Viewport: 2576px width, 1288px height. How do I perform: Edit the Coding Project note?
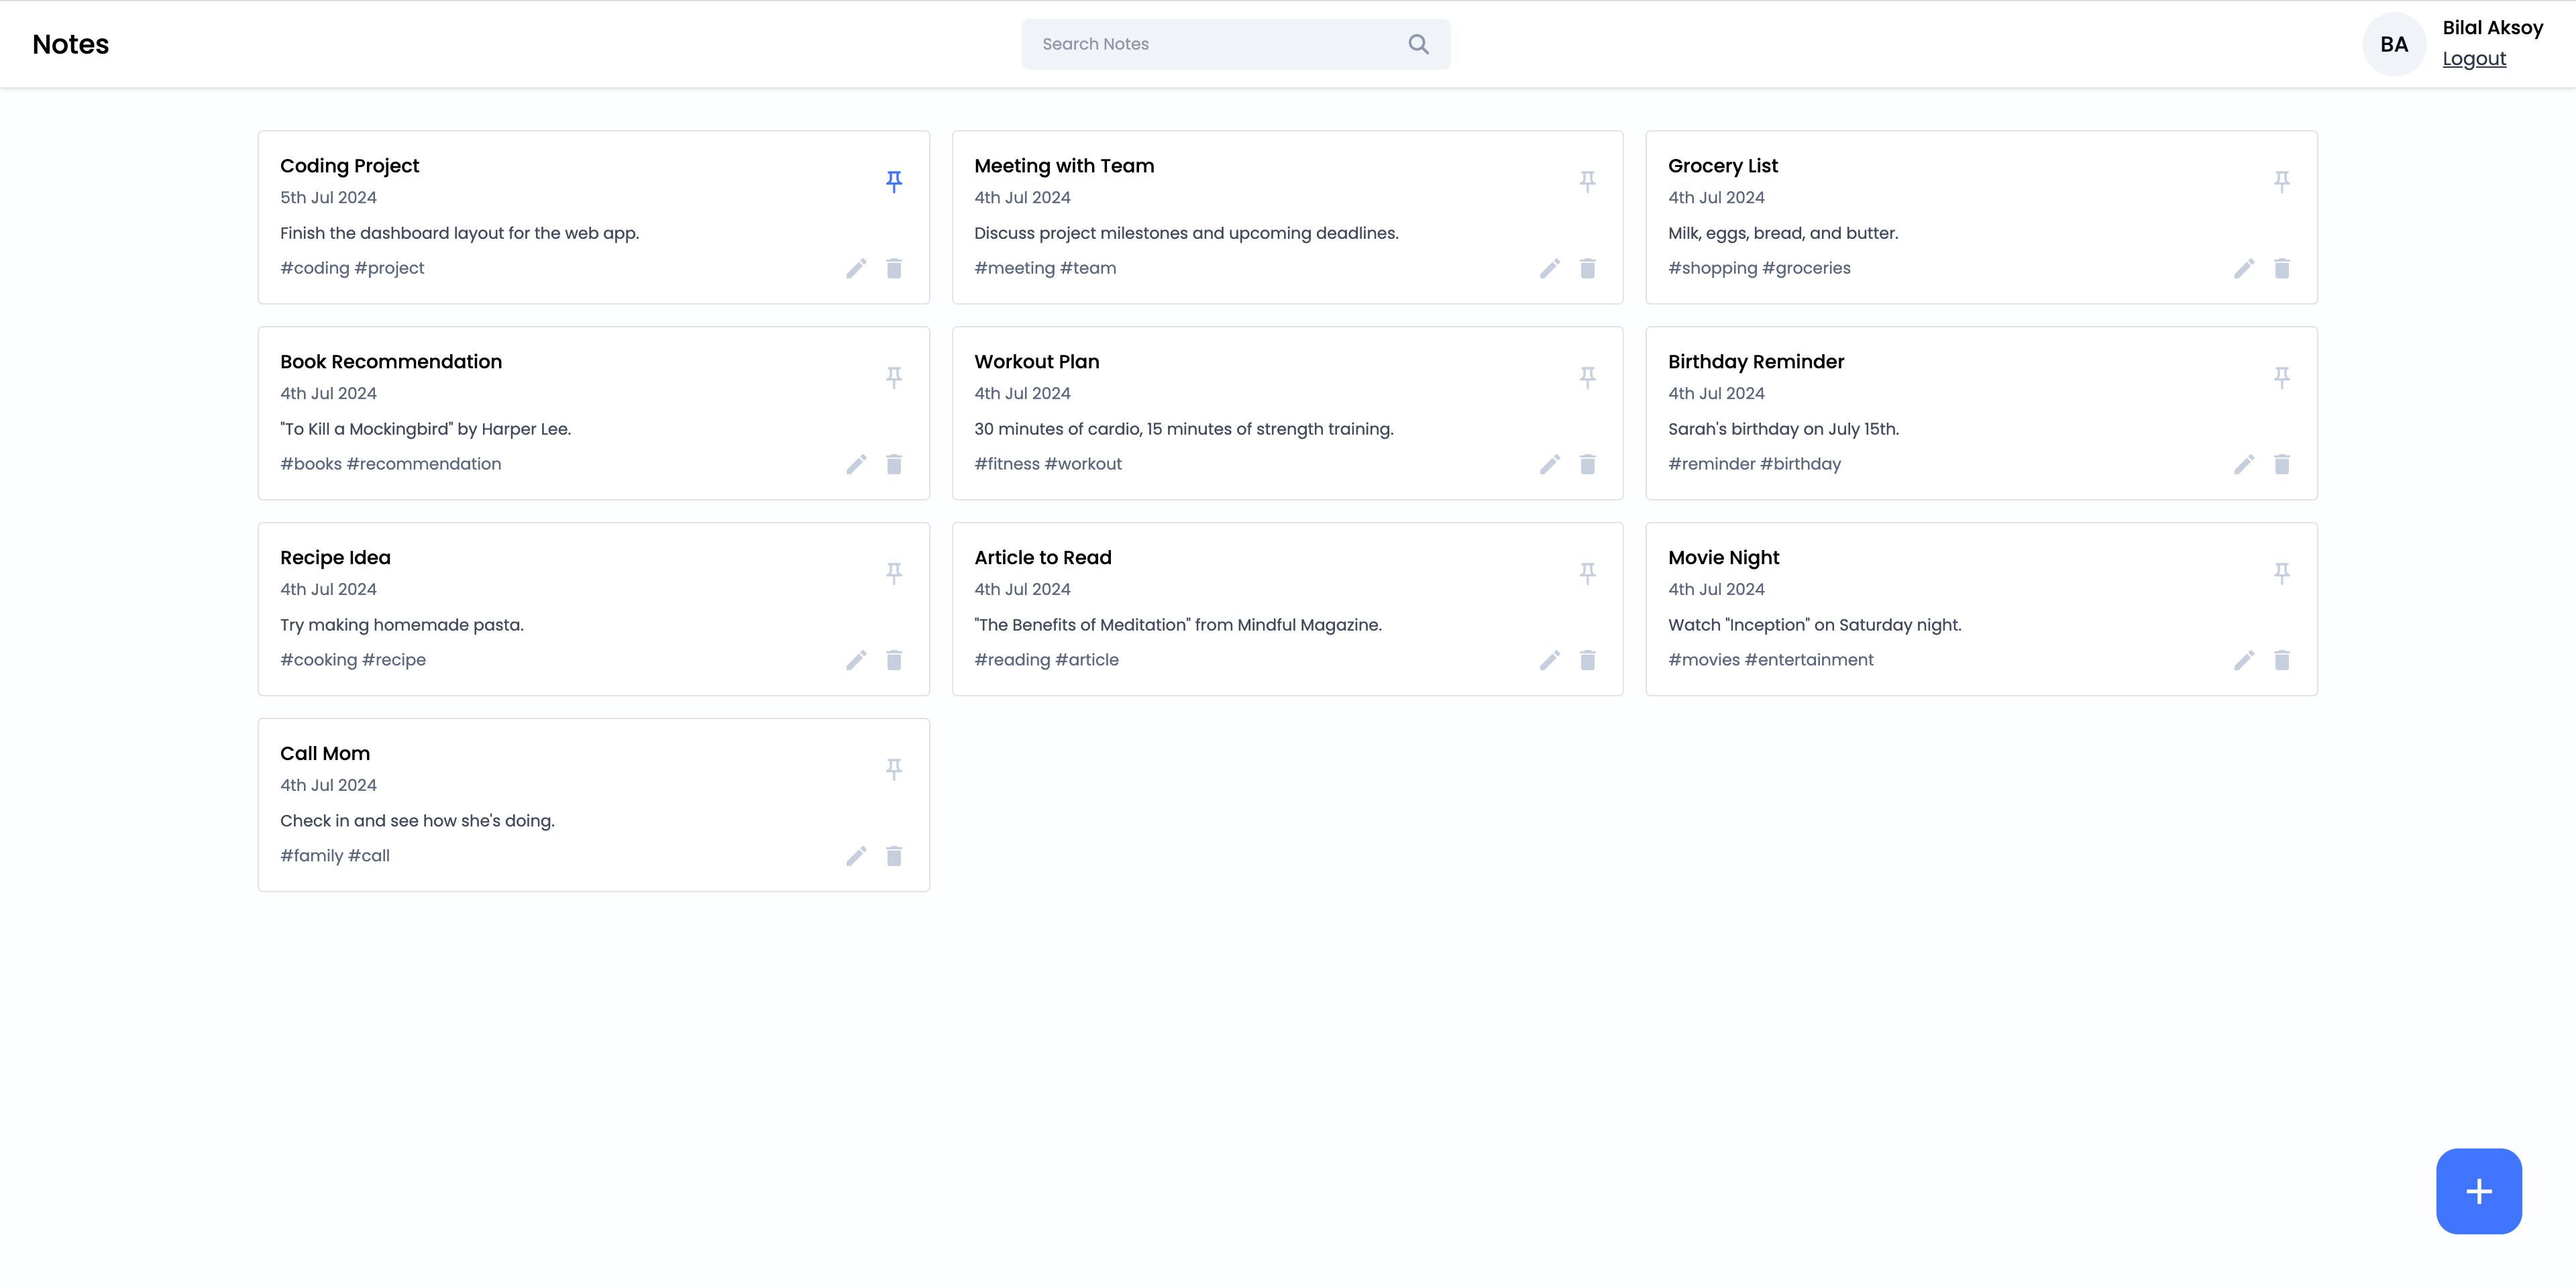pyautogui.click(x=856, y=268)
